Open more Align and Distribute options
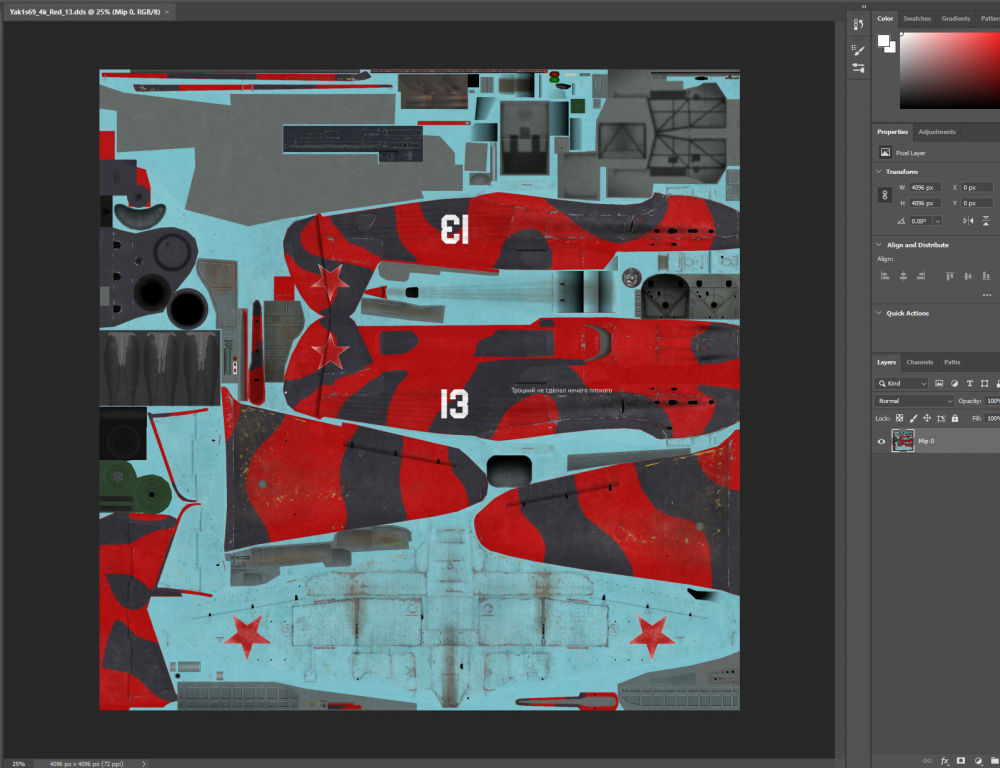The width and height of the screenshot is (1000, 768). tap(986, 293)
